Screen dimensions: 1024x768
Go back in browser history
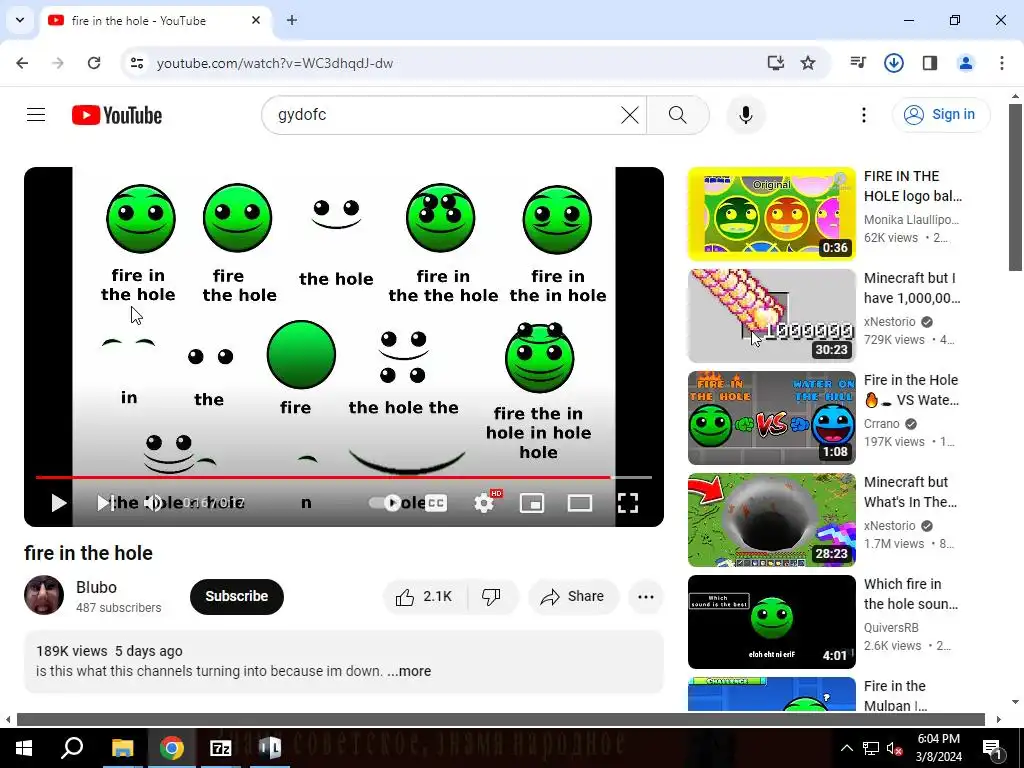click(x=22, y=63)
